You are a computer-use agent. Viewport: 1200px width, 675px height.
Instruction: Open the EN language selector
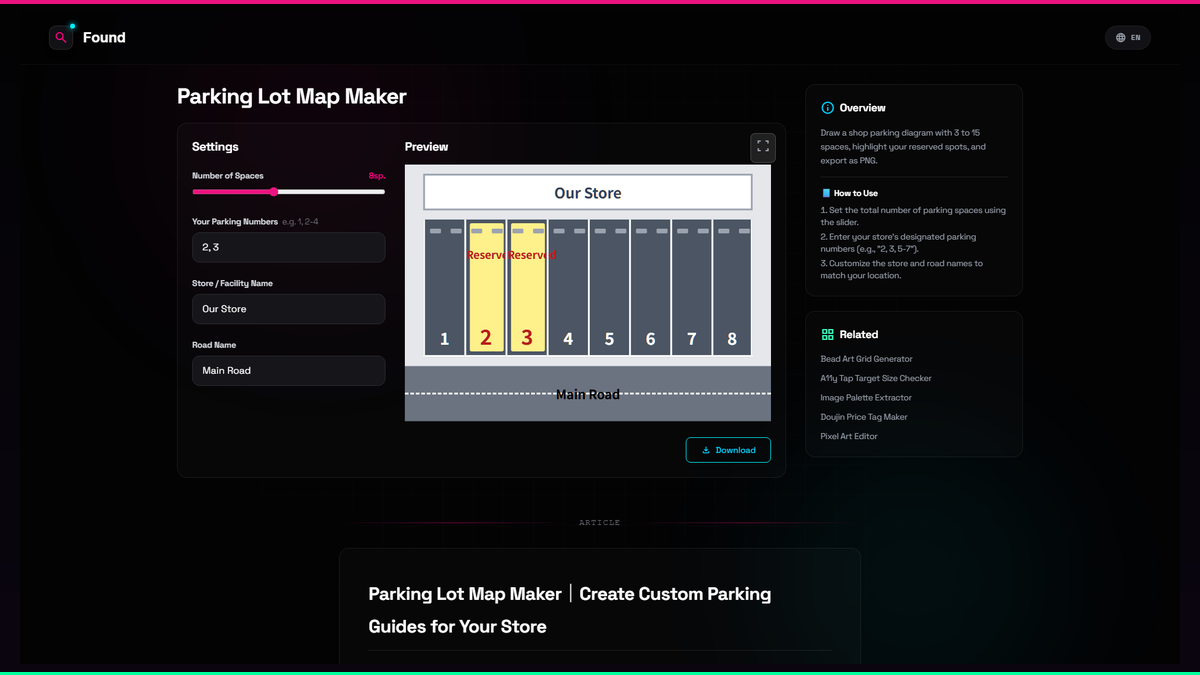click(1128, 38)
